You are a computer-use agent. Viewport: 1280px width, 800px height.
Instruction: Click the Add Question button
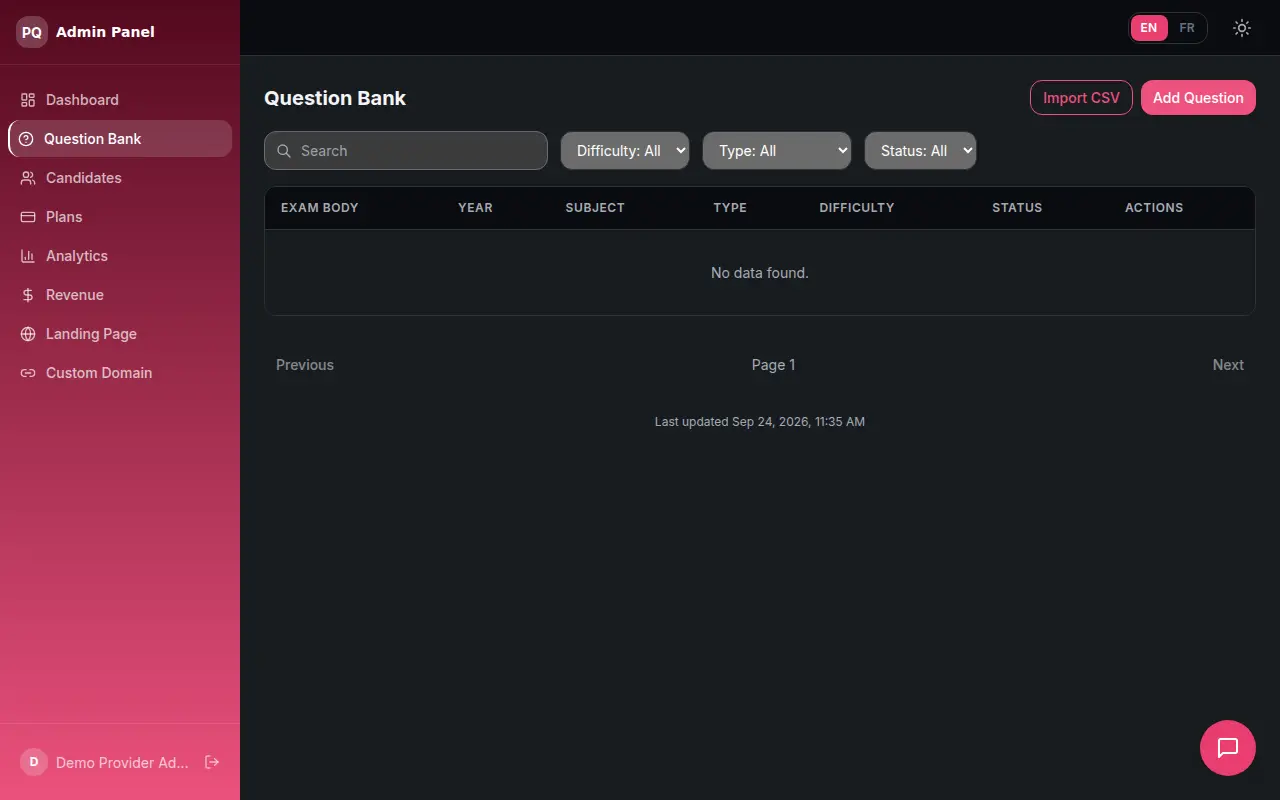(1198, 98)
